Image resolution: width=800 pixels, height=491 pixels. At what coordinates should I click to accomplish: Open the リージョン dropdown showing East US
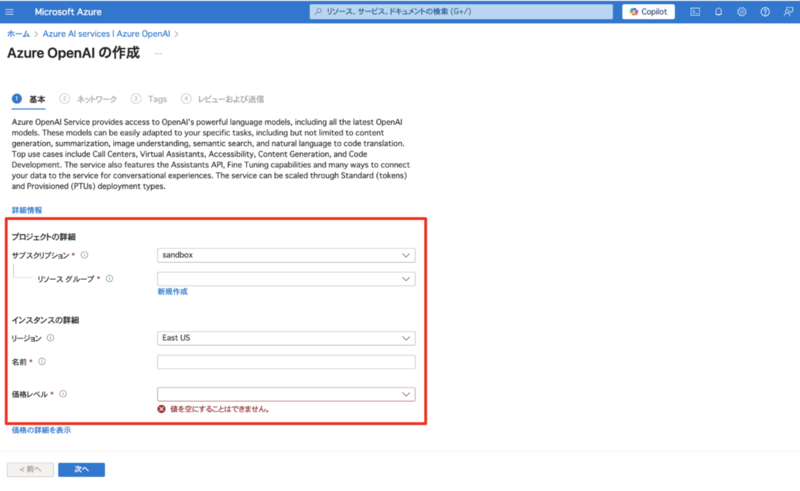[286, 338]
